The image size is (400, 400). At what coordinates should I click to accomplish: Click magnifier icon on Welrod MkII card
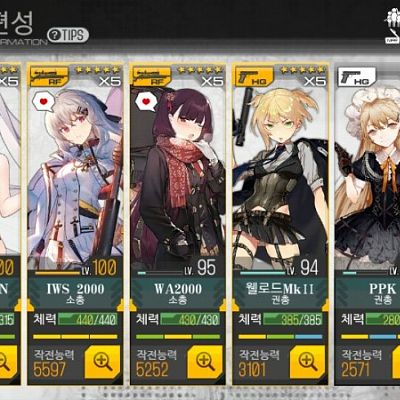point(308,362)
